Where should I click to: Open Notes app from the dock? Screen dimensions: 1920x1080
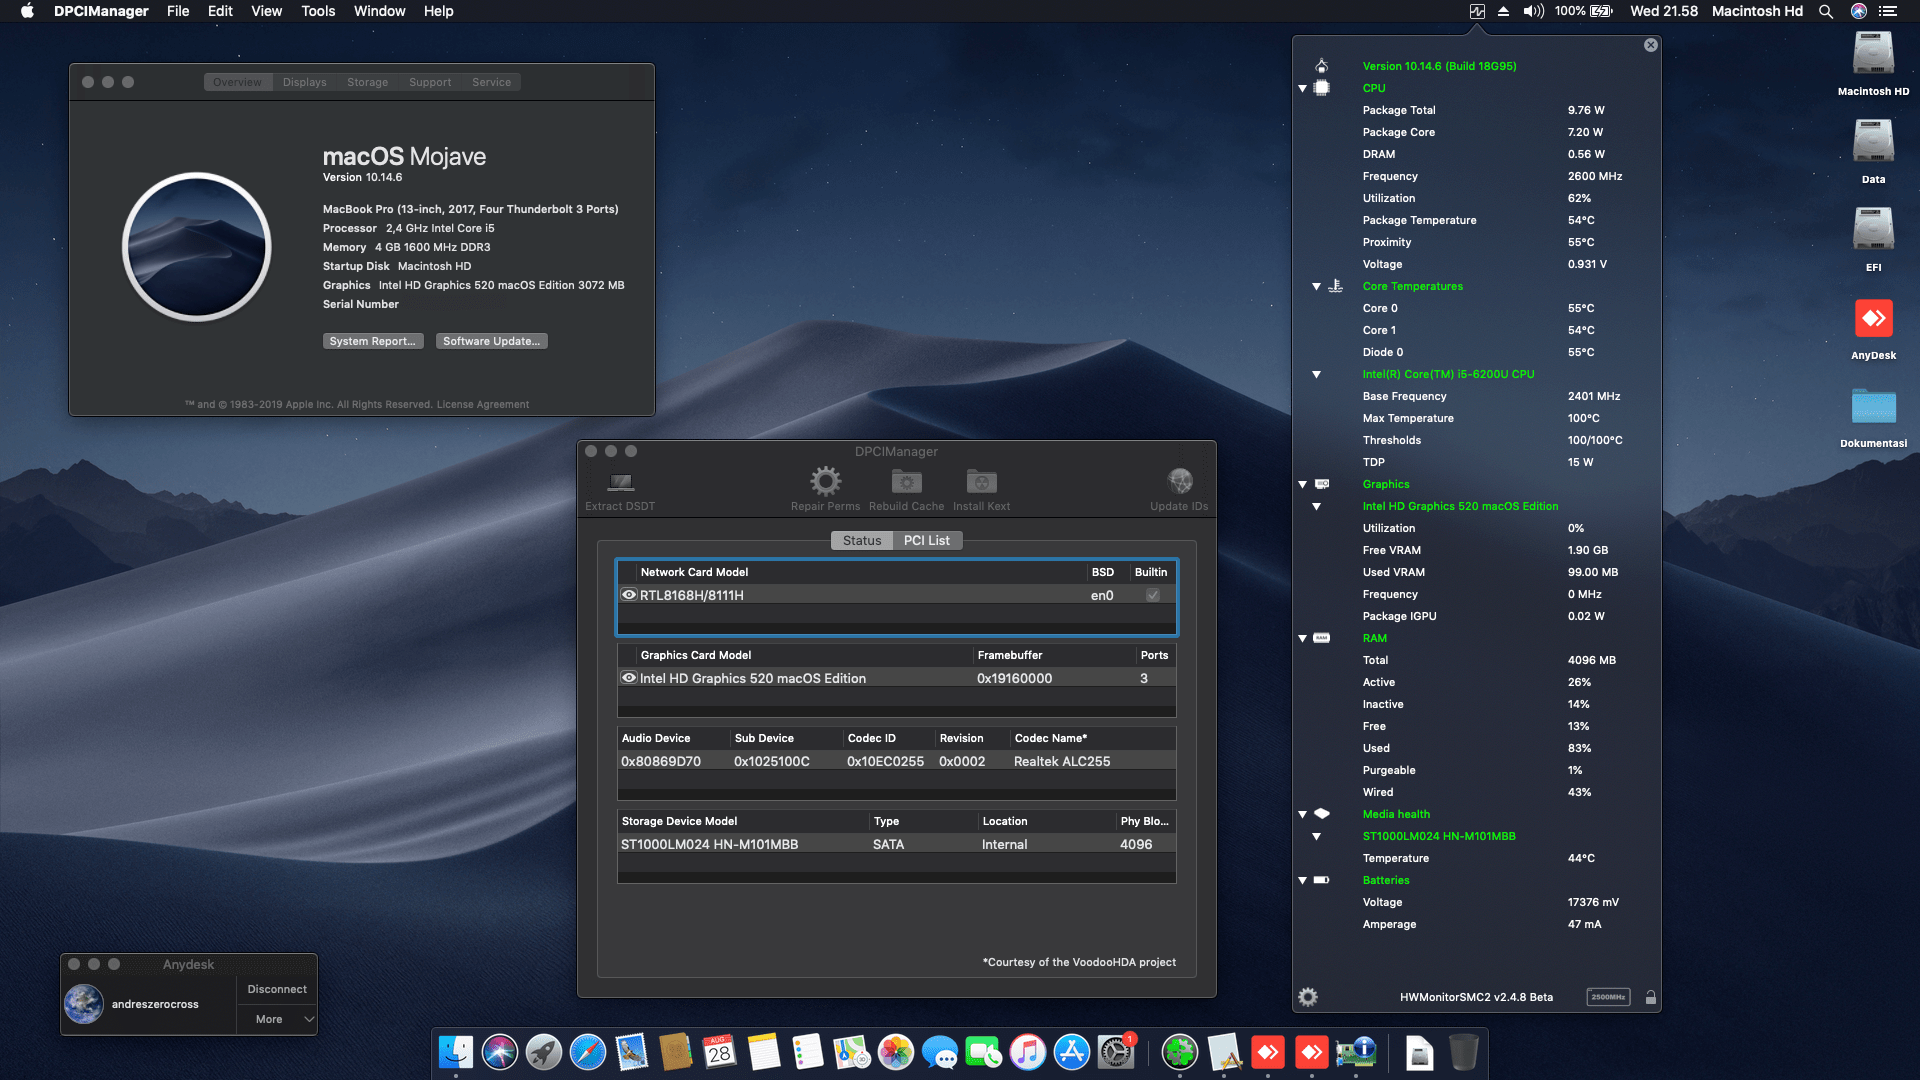pyautogui.click(x=764, y=1052)
